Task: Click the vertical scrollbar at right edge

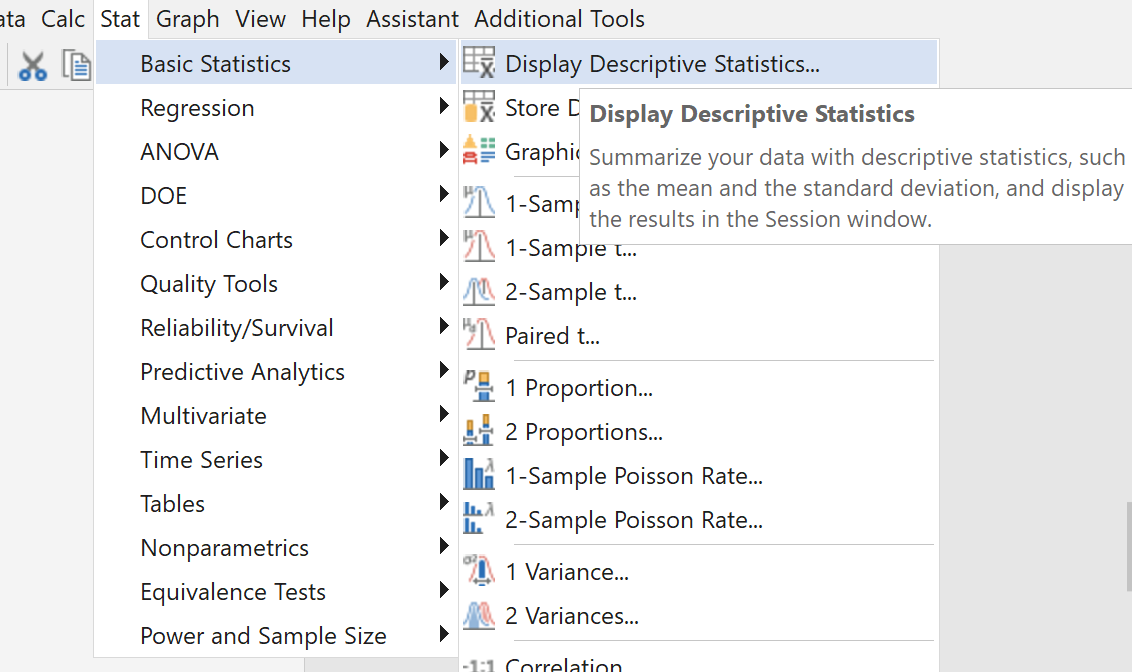Action: [x=1128, y=546]
